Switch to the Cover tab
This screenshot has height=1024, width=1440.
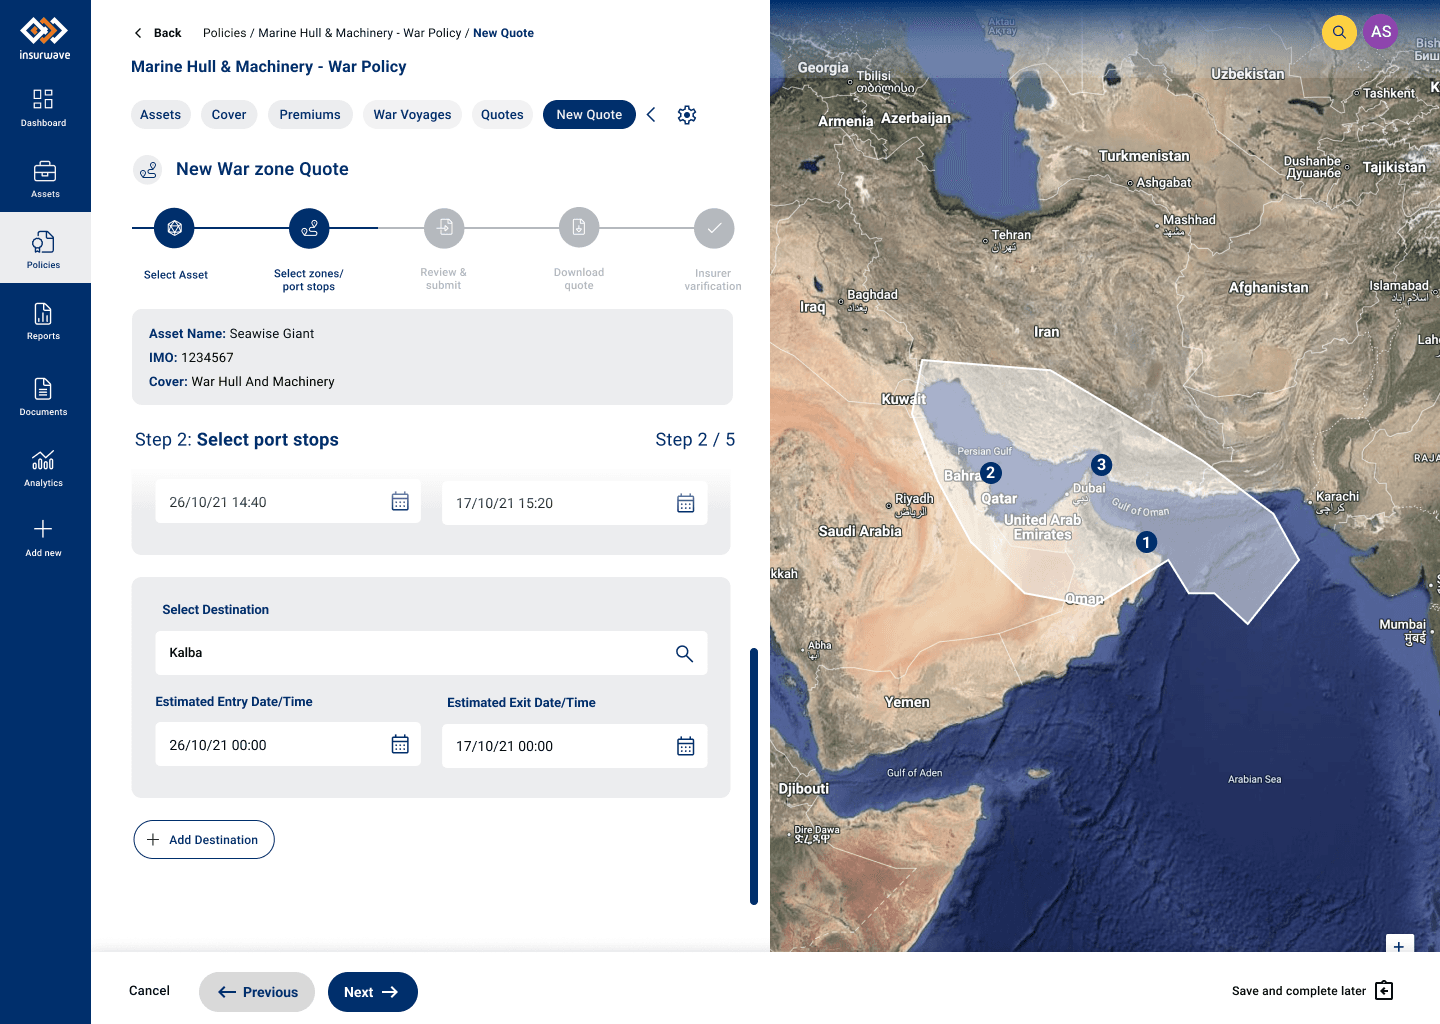pos(229,115)
